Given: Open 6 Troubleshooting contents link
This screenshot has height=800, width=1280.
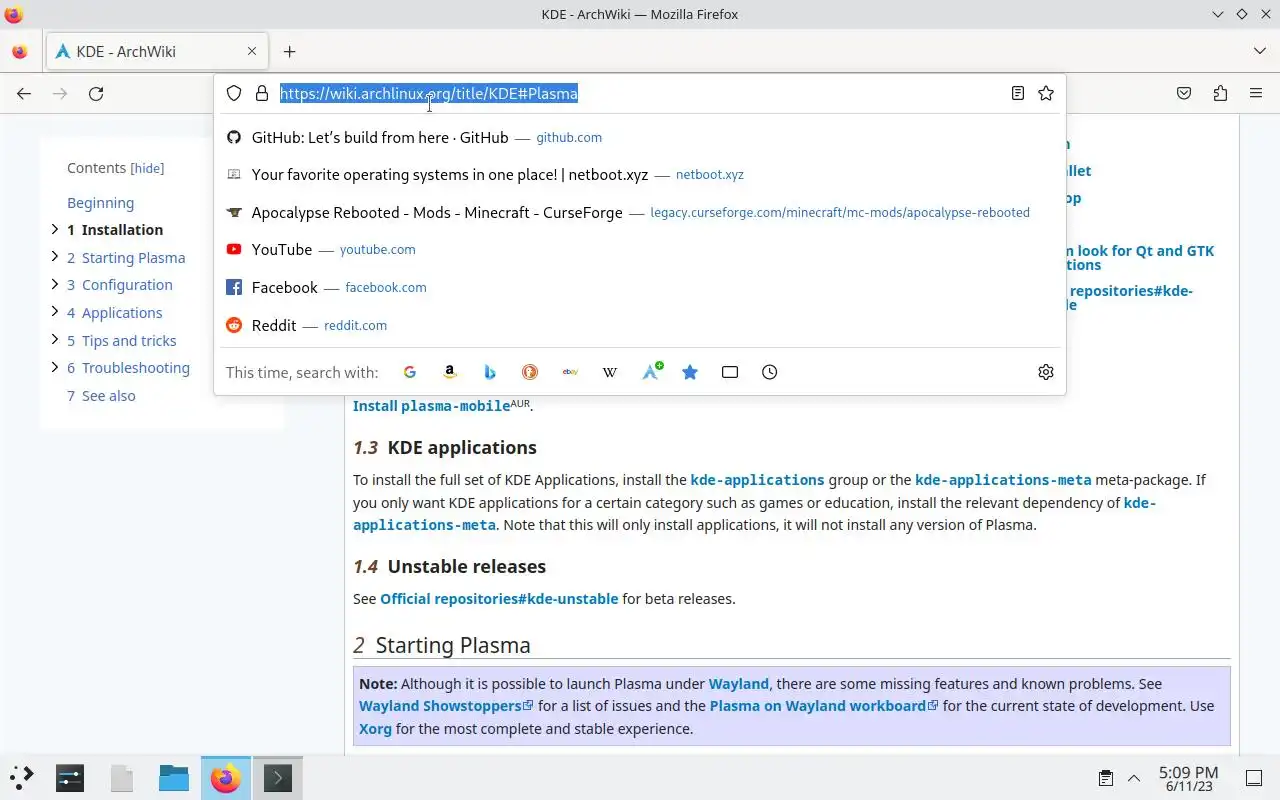Looking at the screenshot, I should click(x=128, y=368).
